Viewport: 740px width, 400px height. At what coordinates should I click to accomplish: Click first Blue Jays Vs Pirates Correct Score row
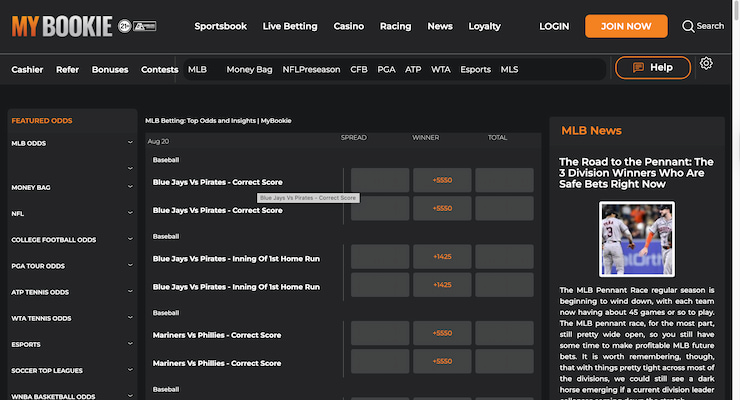218,182
